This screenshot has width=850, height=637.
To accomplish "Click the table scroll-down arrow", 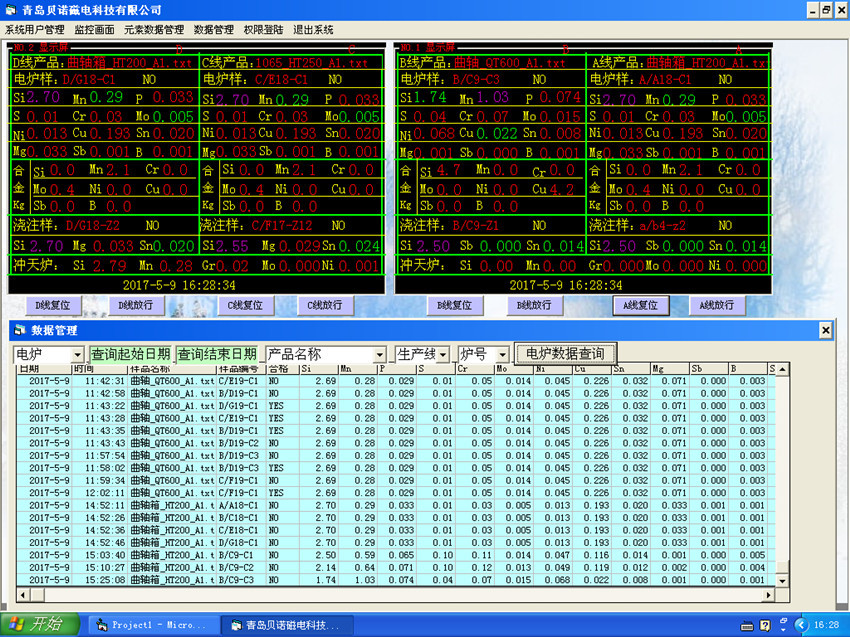I will click(x=782, y=580).
